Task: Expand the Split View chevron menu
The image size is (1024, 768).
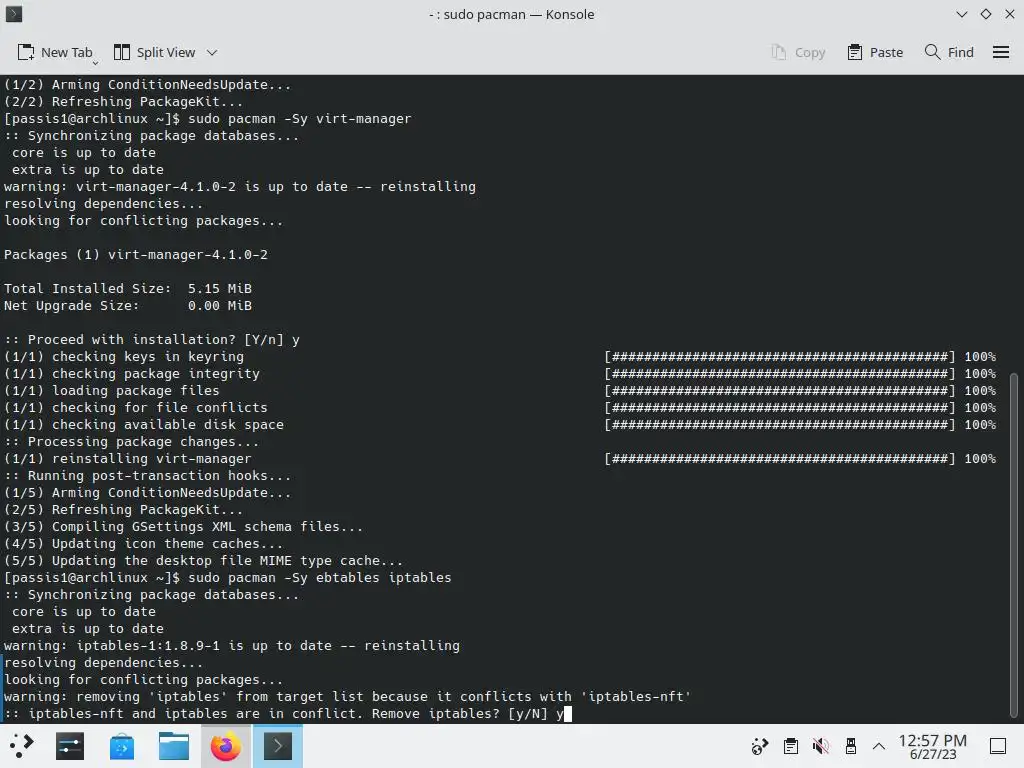Action: 212,52
